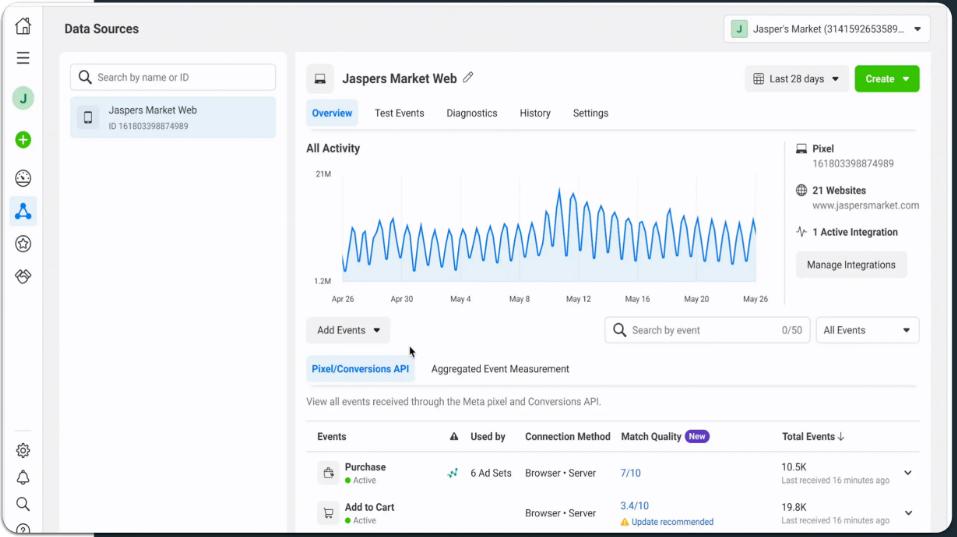Open the History tab
Image resolution: width=957 pixels, height=537 pixels.
point(535,113)
